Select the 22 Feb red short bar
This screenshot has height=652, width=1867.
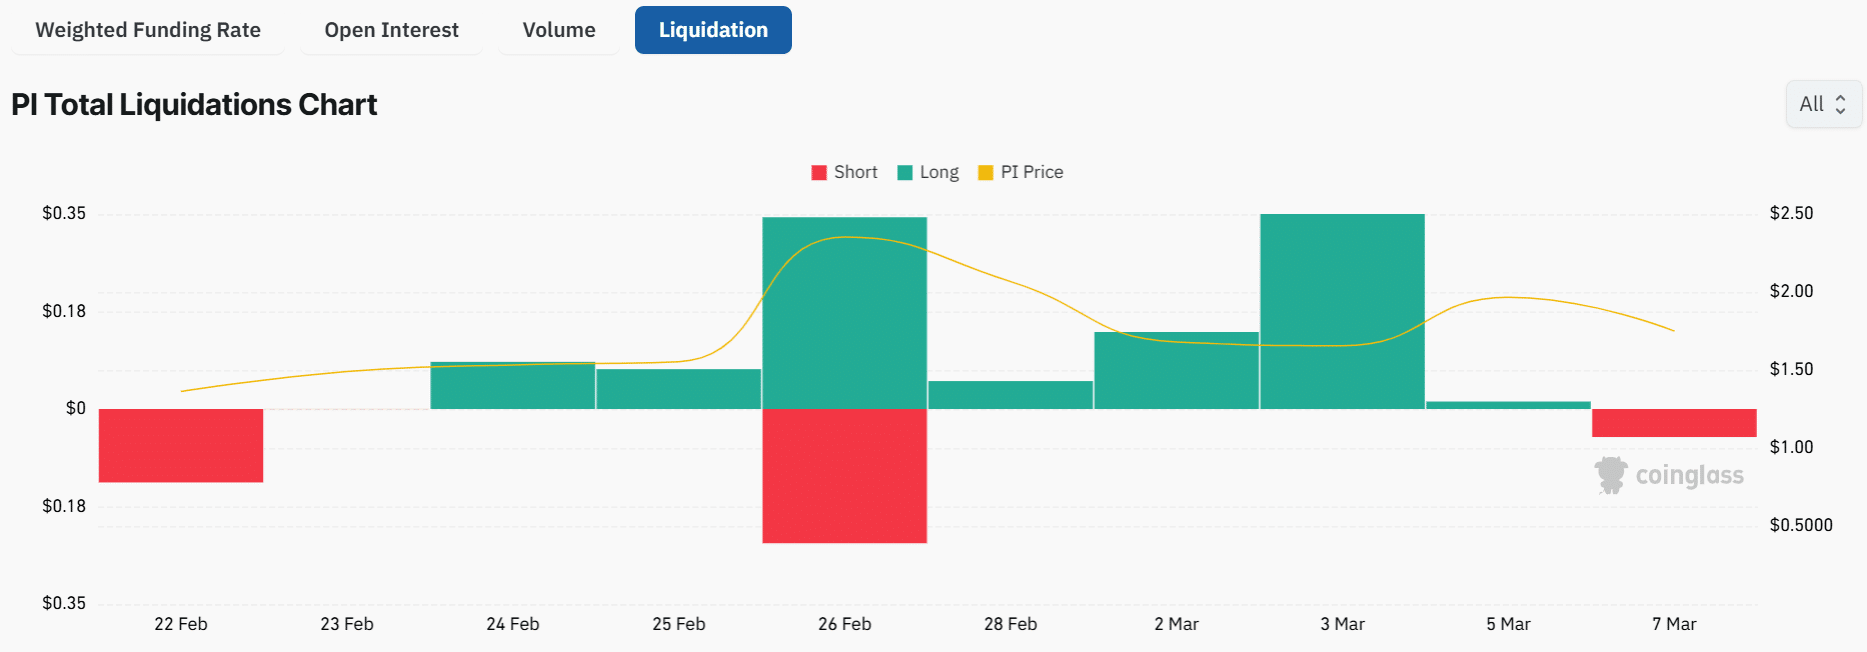(181, 445)
